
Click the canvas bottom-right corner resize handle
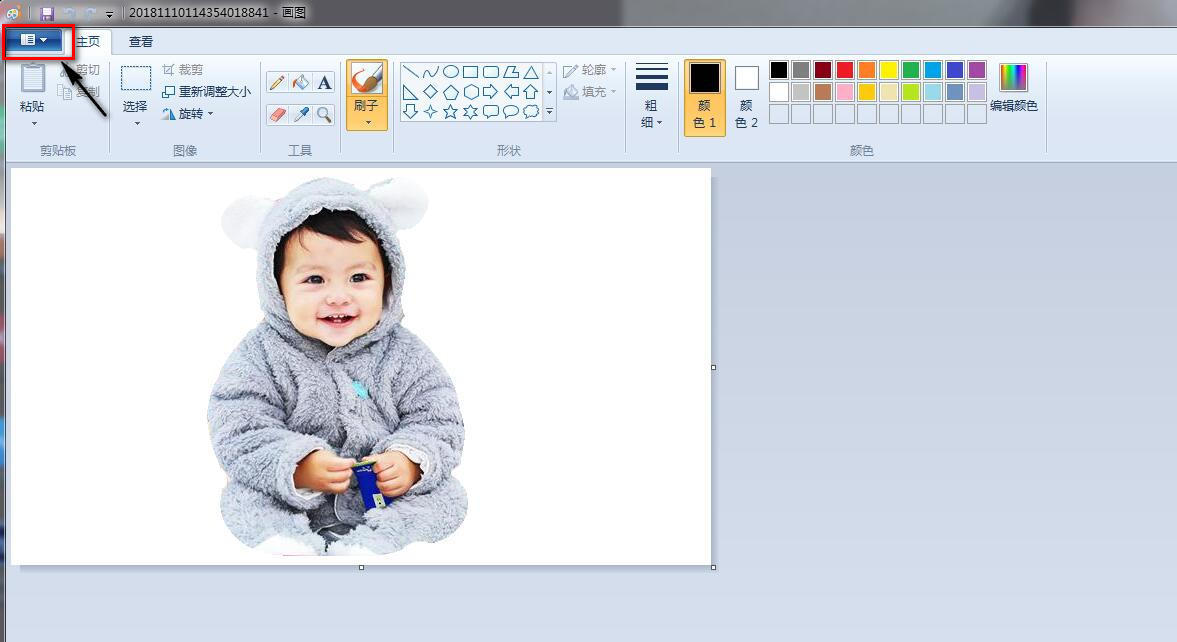point(713,568)
